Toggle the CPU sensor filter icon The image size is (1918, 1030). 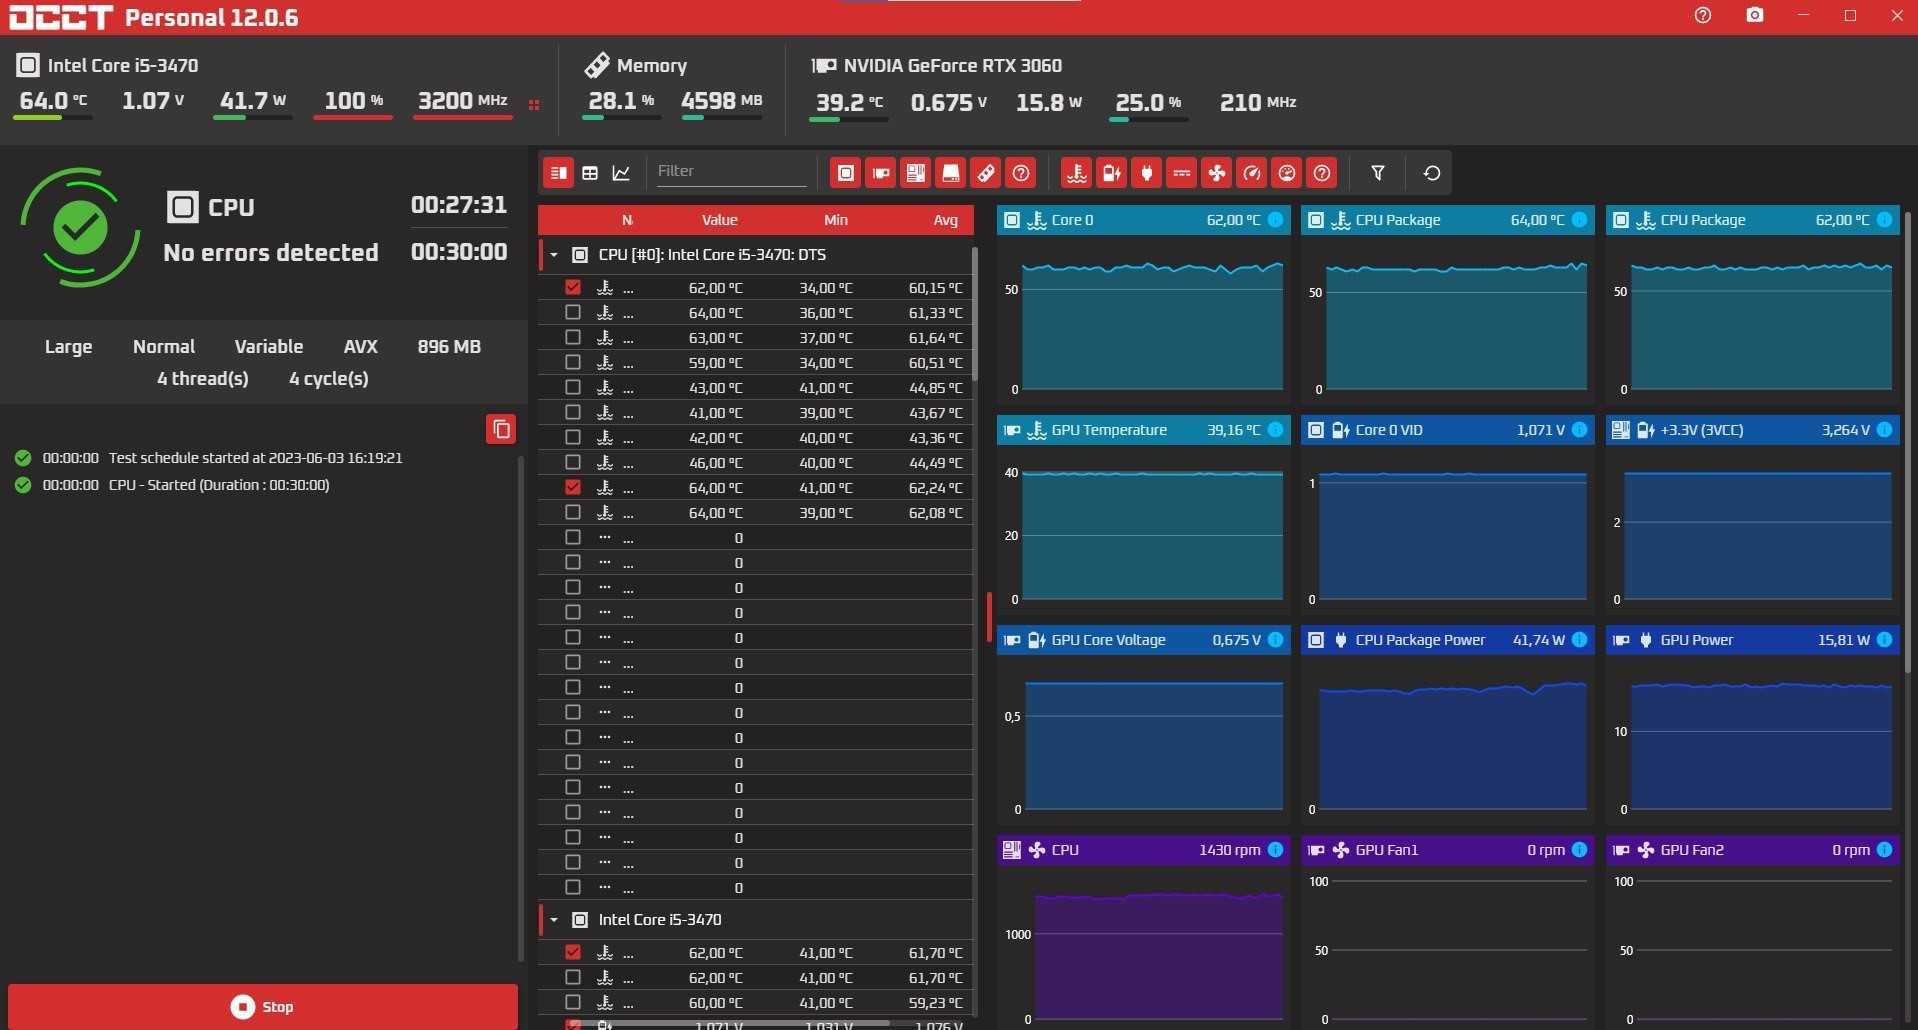[846, 173]
